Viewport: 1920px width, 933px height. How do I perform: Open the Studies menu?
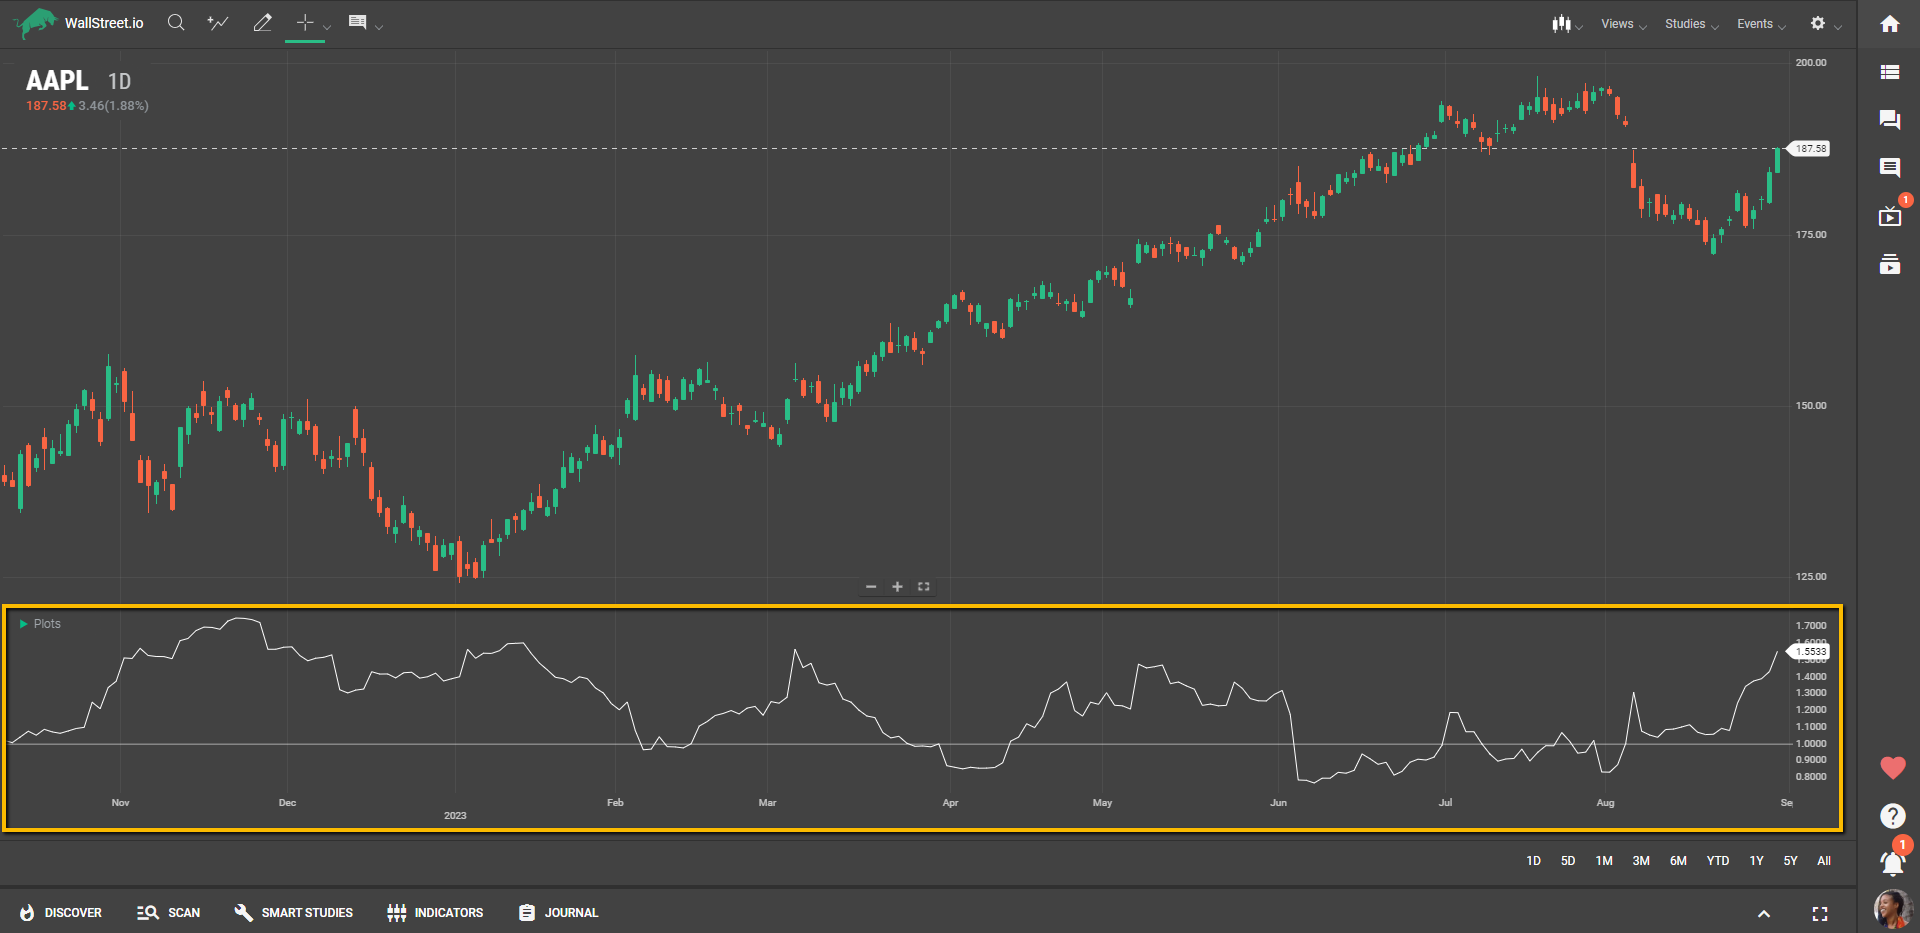(1691, 24)
